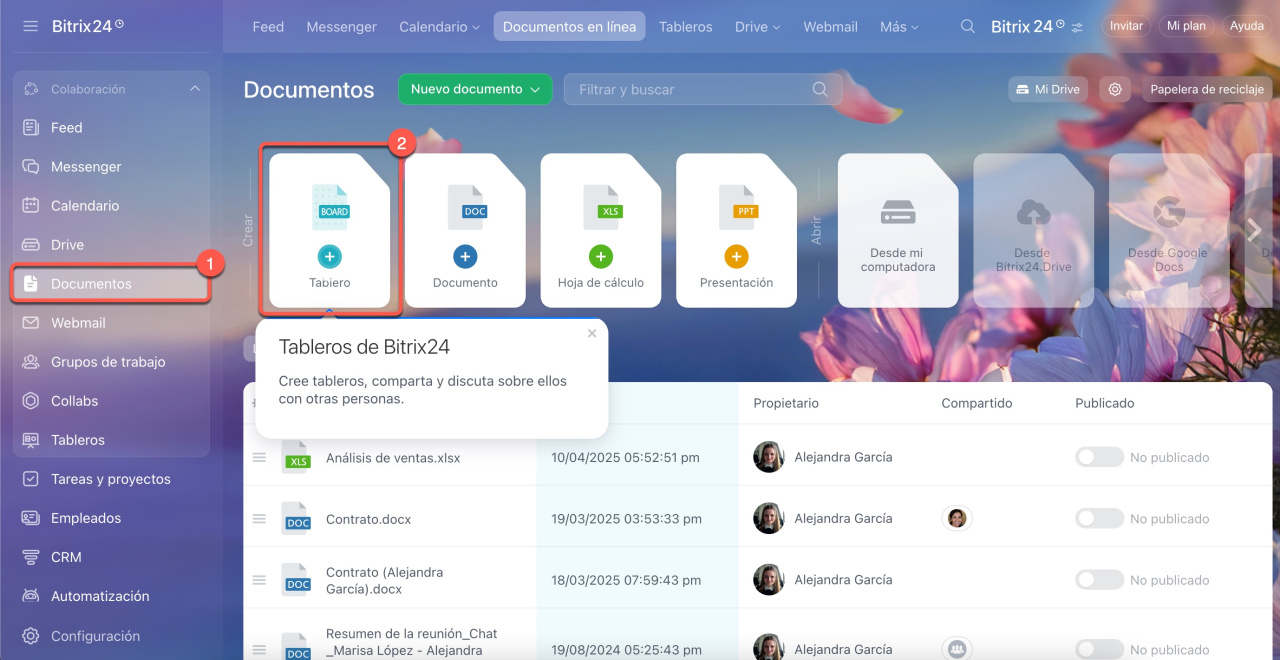
Task: Open Papelera de reciclaje
Action: point(1207,89)
